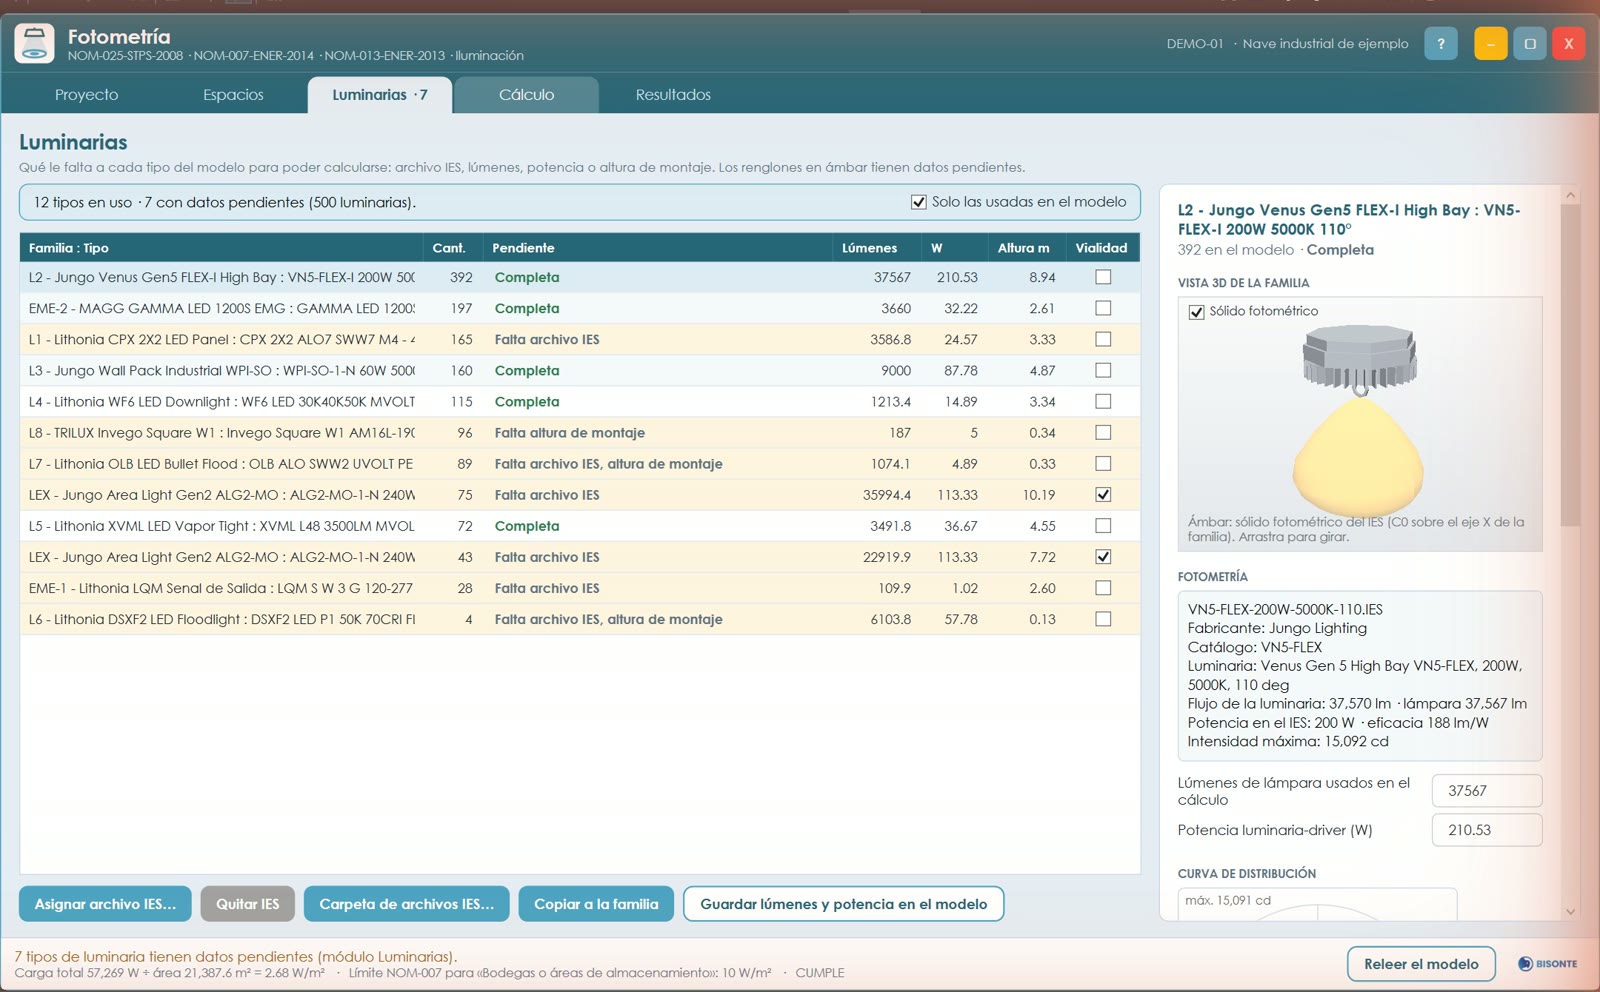Select the Luminarias · 7 tab
The height and width of the screenshot is (992, 1600).
click(x=380, y=95)
